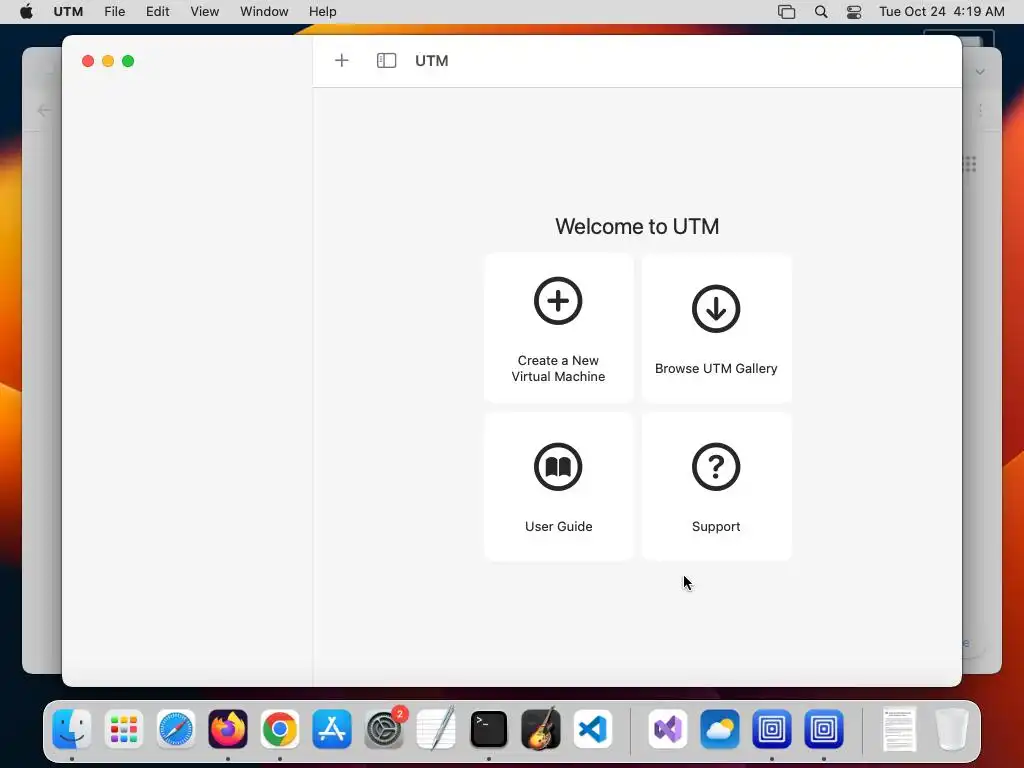Open System Settings from the Dock
Image resolution: width=1024 pixels, height=768 pixels.
pyautogui.click(x=384, y=729)
